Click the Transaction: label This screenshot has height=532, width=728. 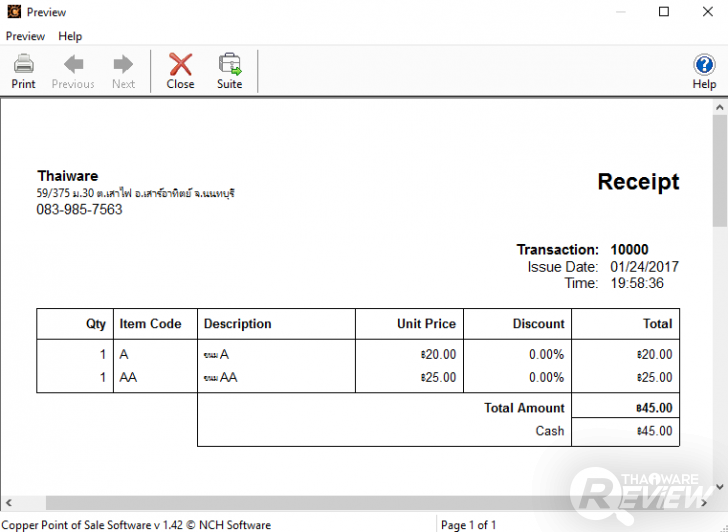tap(558, 250)
